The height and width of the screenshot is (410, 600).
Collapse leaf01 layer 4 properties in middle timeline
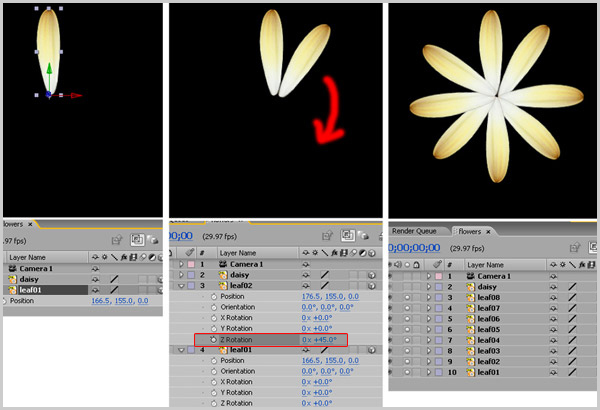tap(181, 350)
